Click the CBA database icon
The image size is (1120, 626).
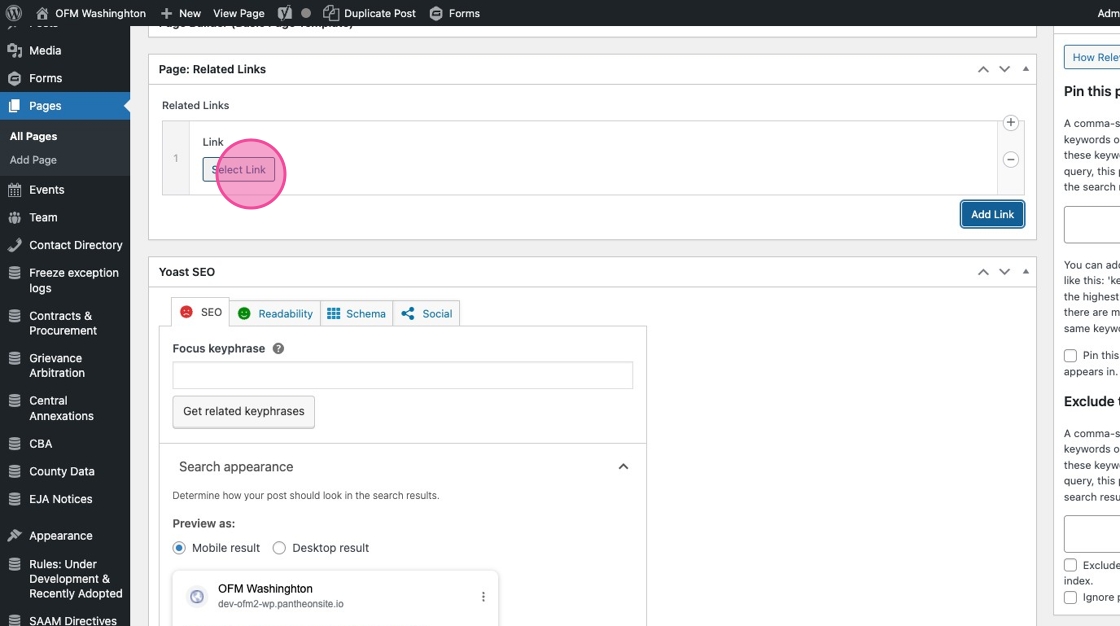coord(14,444)
